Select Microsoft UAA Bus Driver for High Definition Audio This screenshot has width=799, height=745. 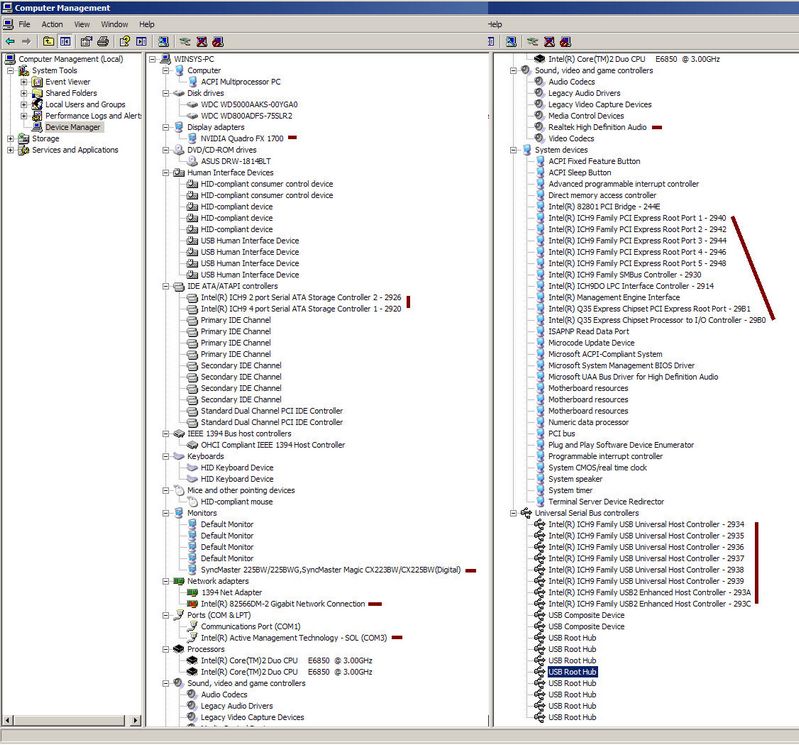click(x=633, y=377)
